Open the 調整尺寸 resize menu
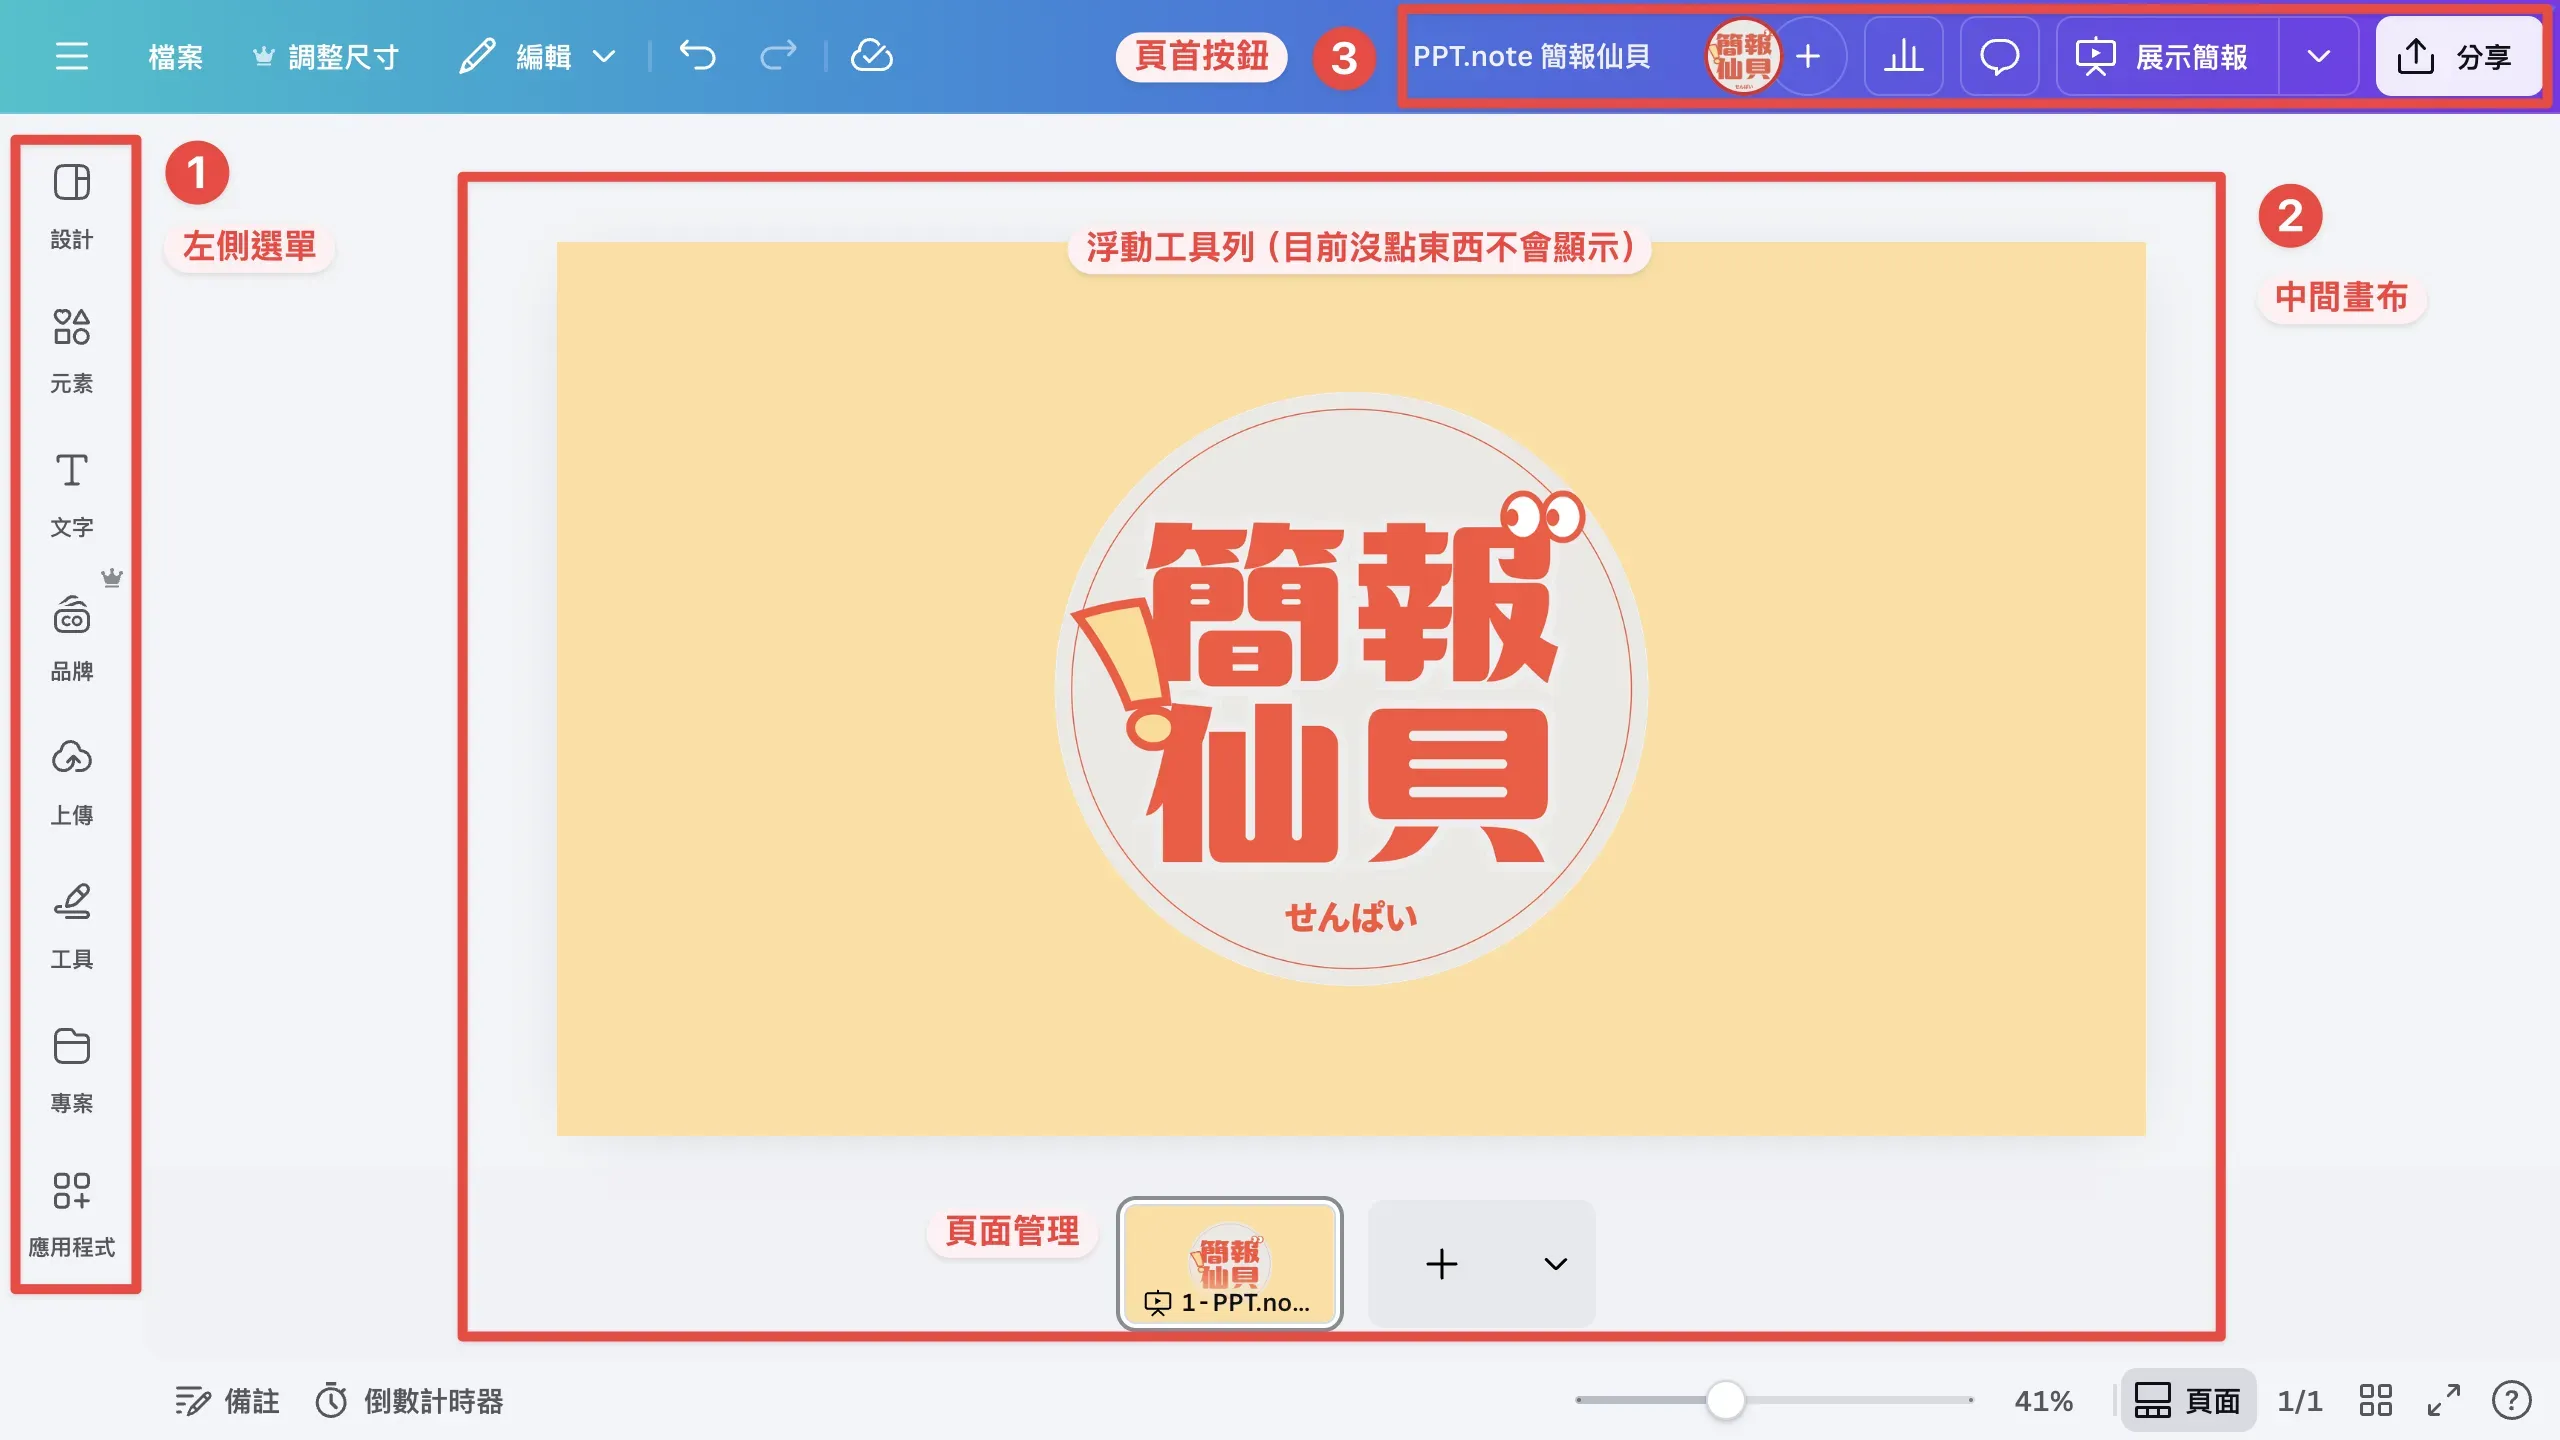This screenshot has height=1440, width=2560. (x=326, y=56)
